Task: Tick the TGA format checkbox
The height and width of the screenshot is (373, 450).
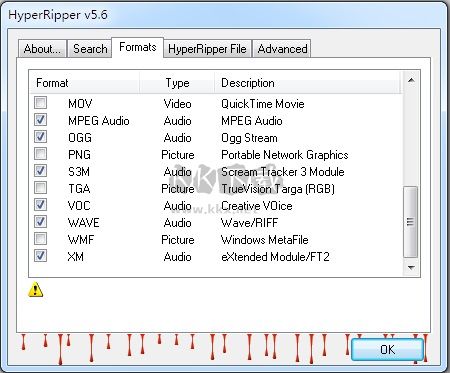Action: click(40, 188)
